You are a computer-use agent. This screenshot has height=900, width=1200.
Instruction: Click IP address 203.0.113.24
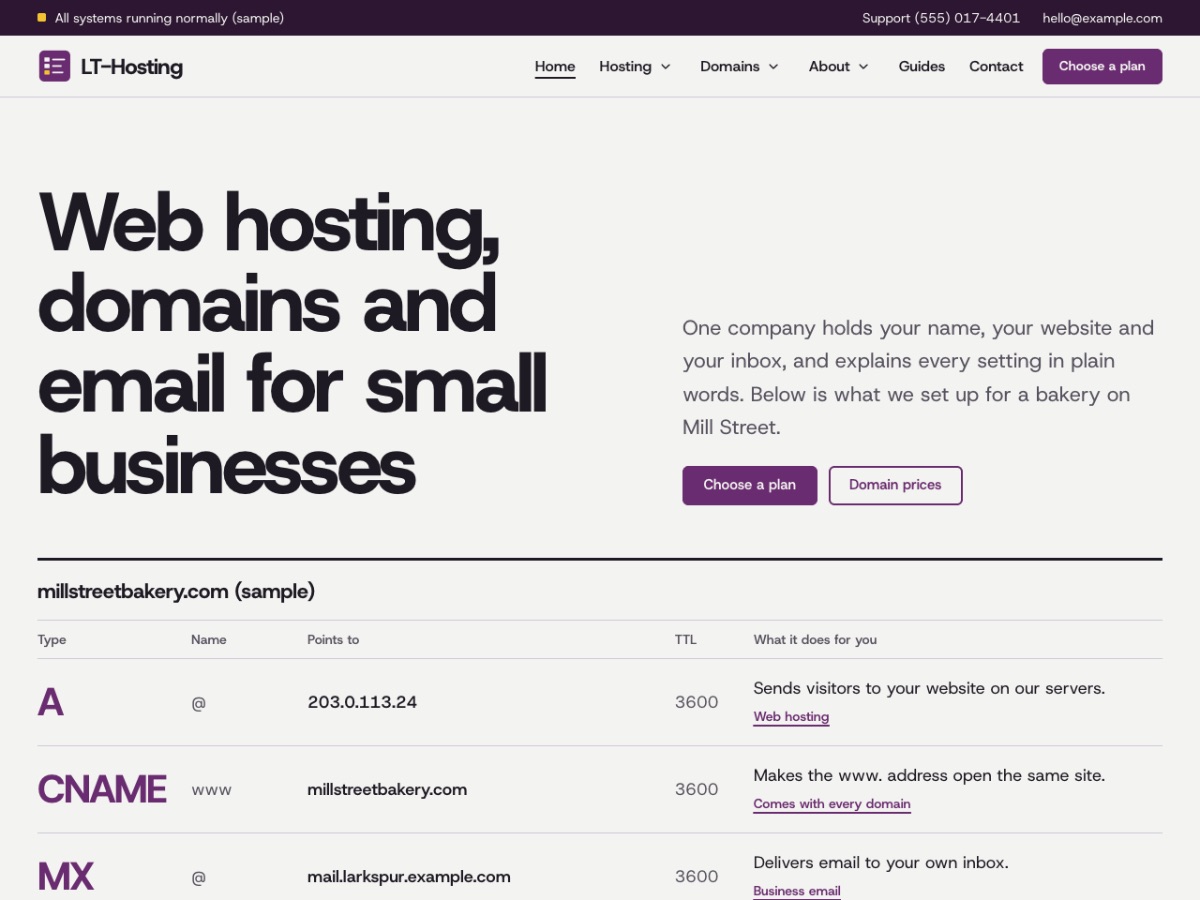tap(362, 702)
